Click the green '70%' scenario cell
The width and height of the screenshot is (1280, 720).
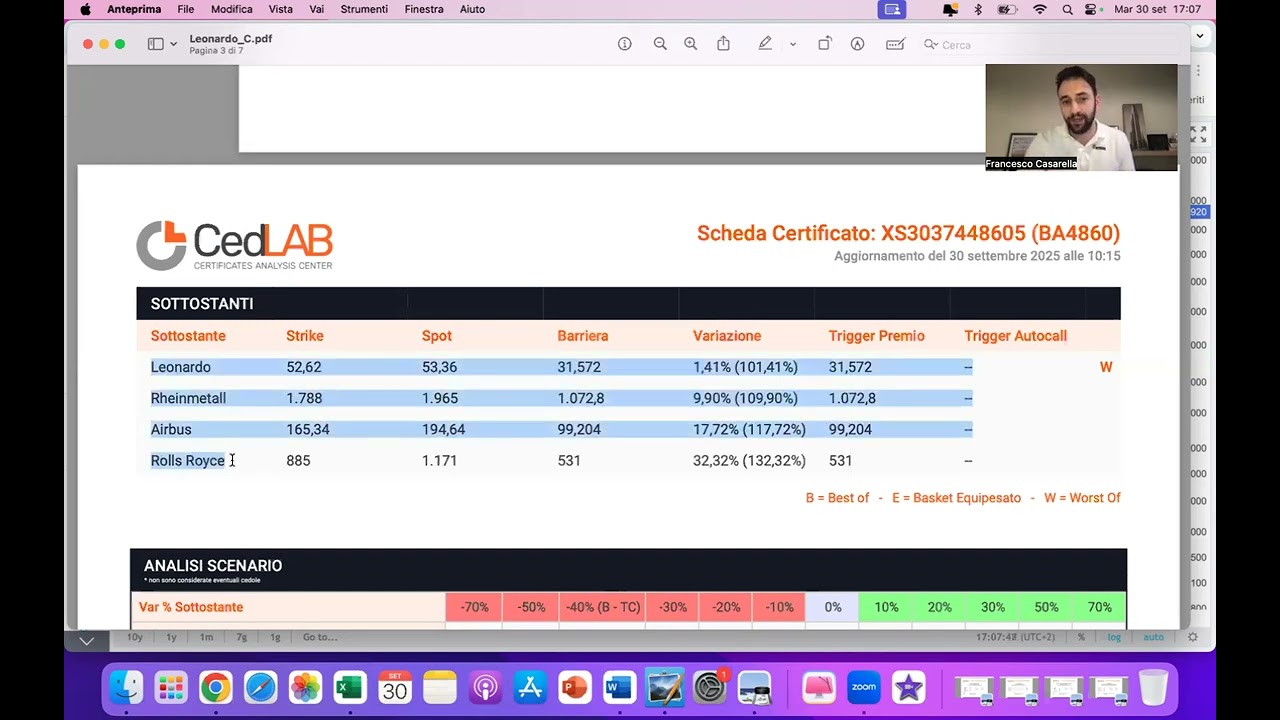1100,607
